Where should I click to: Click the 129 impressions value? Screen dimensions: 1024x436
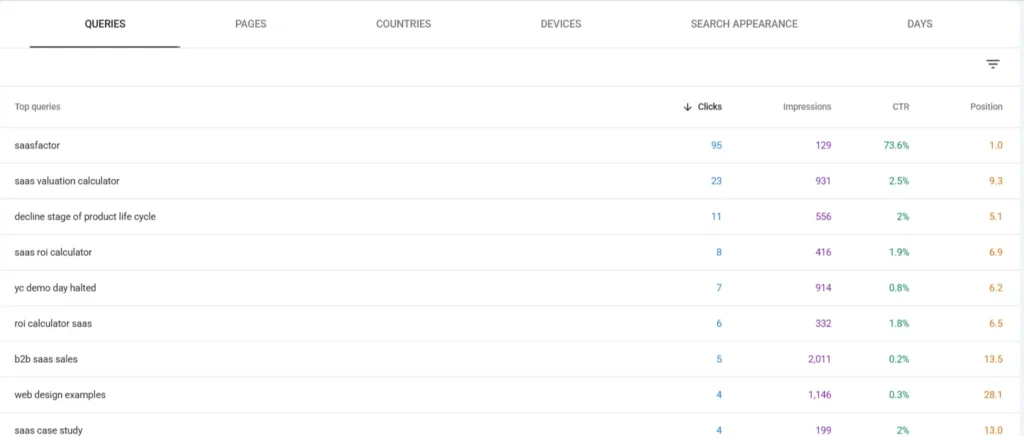(x=823, y=146)
